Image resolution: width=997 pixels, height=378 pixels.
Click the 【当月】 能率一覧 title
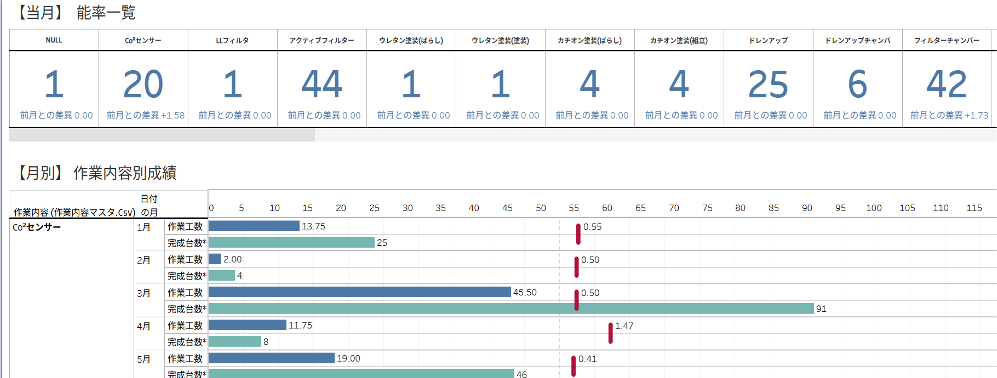[76, 12]
